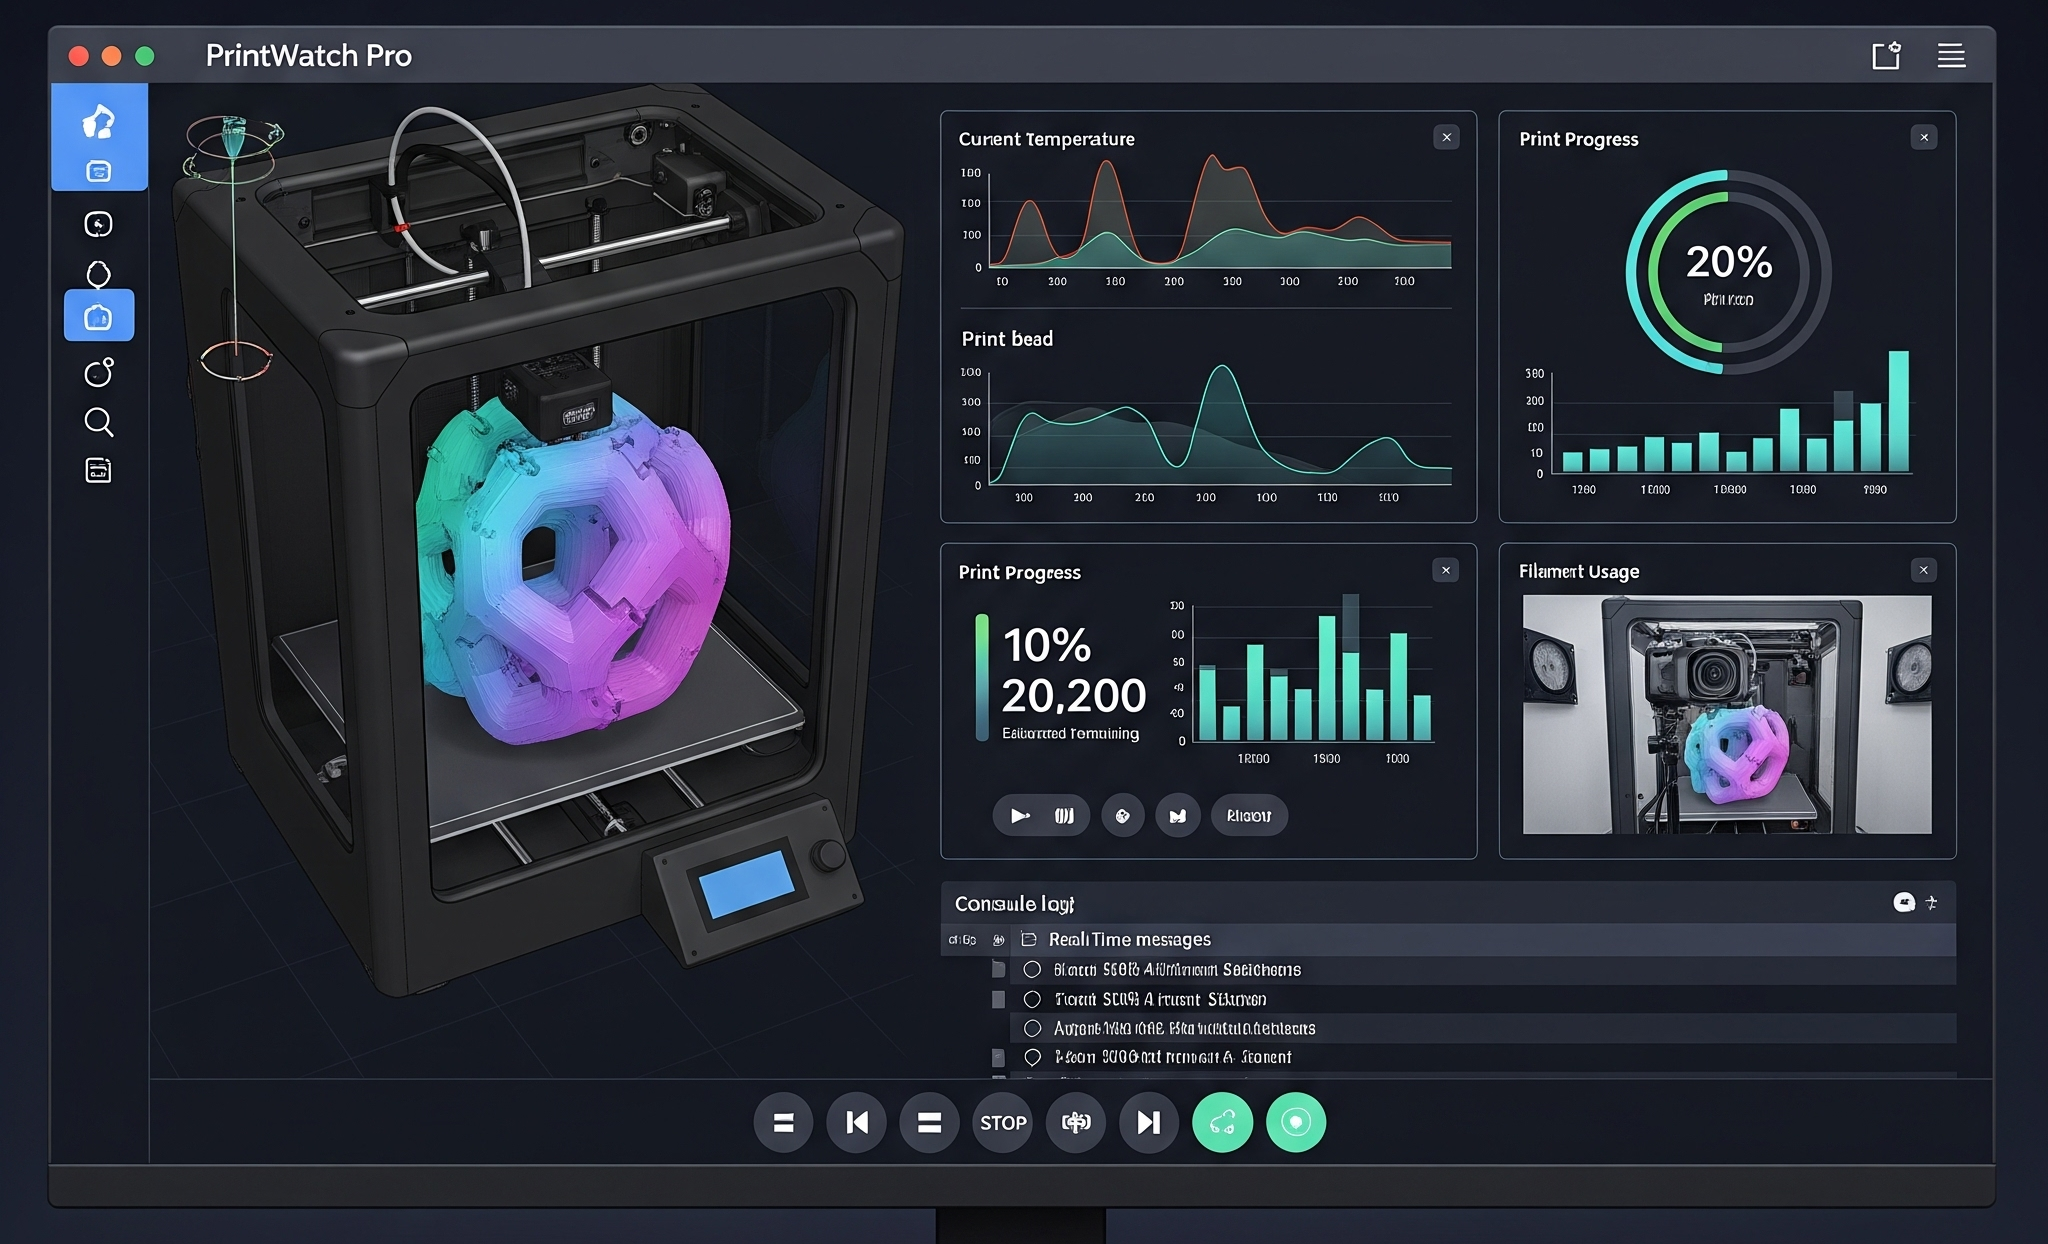Click the "Filament Usage" panel title

point(1579,571)
